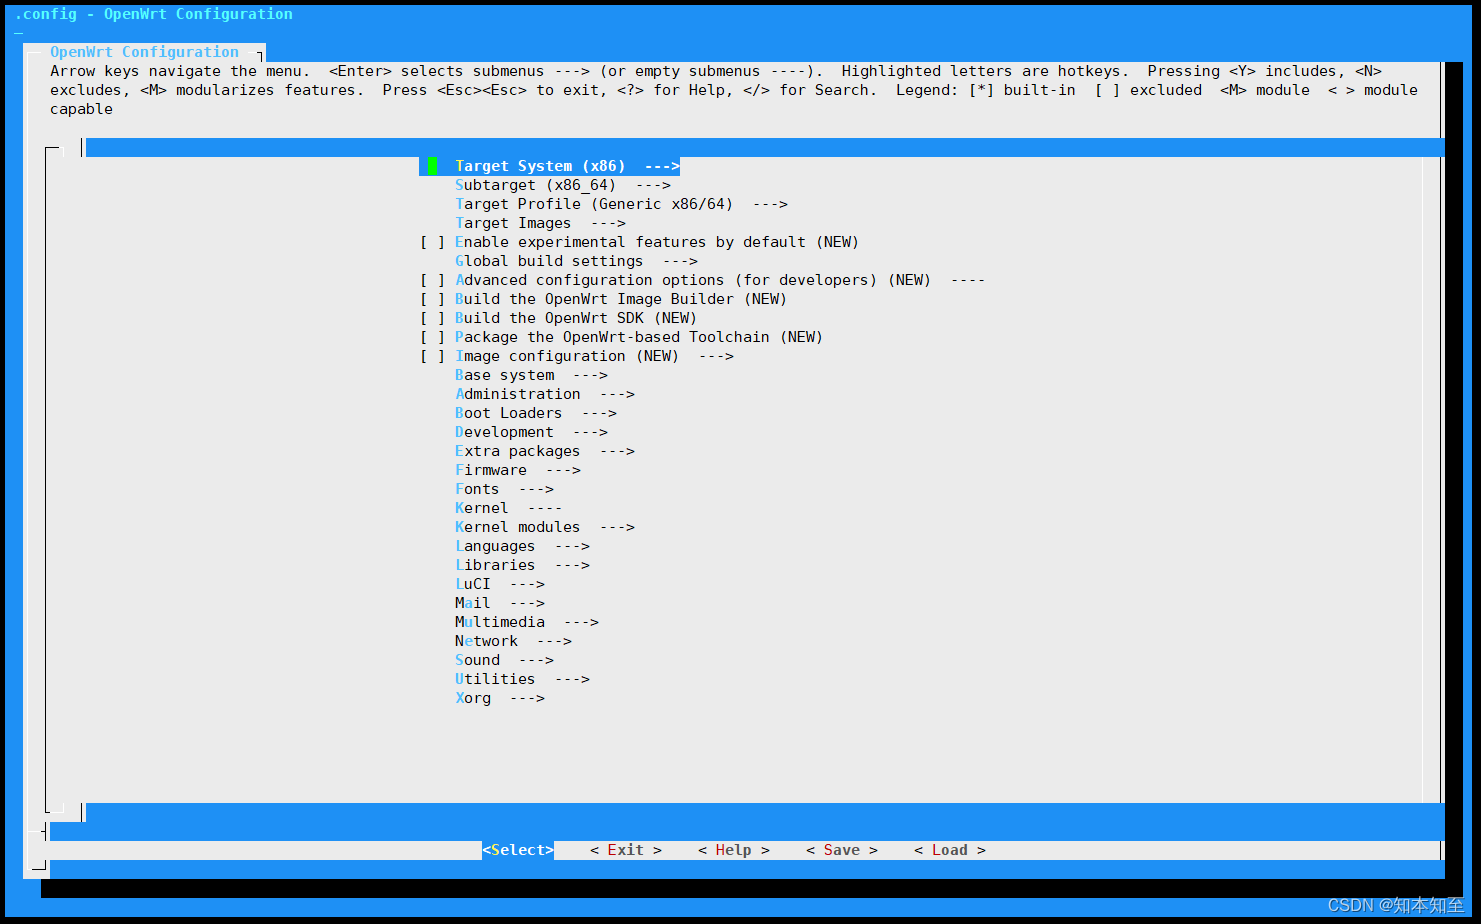Click the Save button
The width and height of the screenshot is (1481, 924).
tap(842, 850)
